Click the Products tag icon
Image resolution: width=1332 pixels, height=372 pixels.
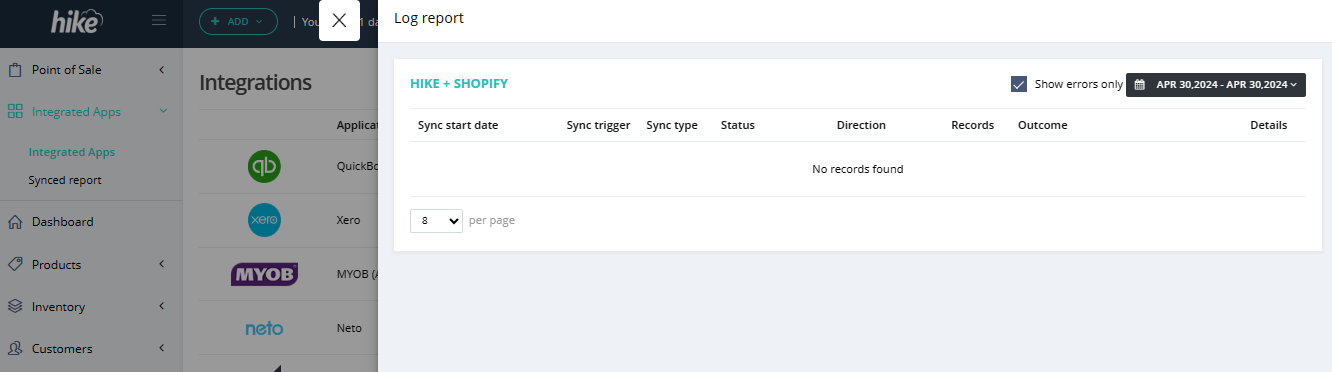click(x=15, y=265)
